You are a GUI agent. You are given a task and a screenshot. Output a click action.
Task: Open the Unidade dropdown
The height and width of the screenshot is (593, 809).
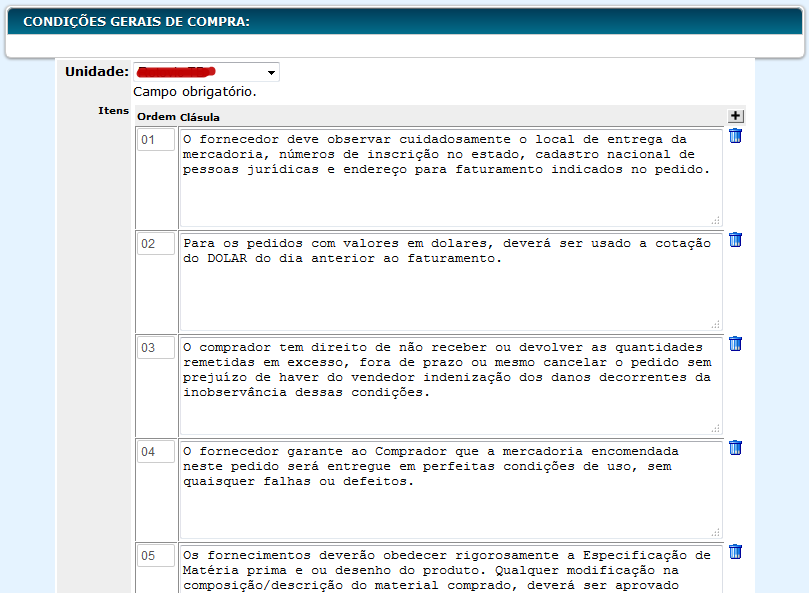(x=206, y=73)
